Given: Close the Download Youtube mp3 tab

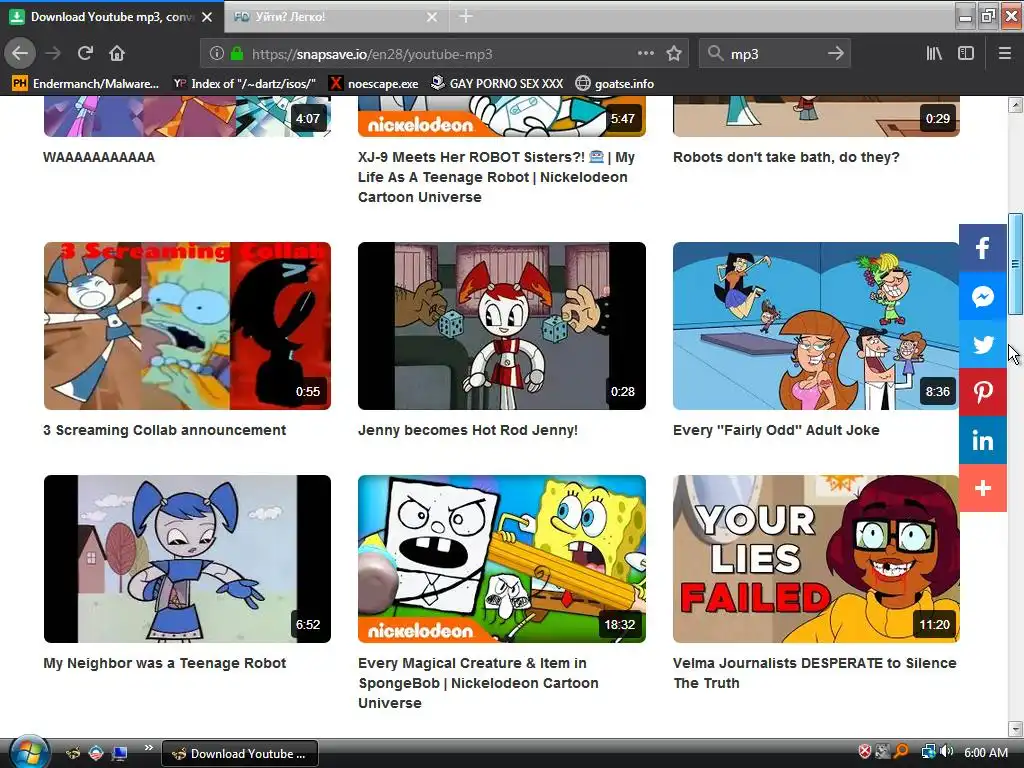Looking at the screenshot, I should [207, 17].
